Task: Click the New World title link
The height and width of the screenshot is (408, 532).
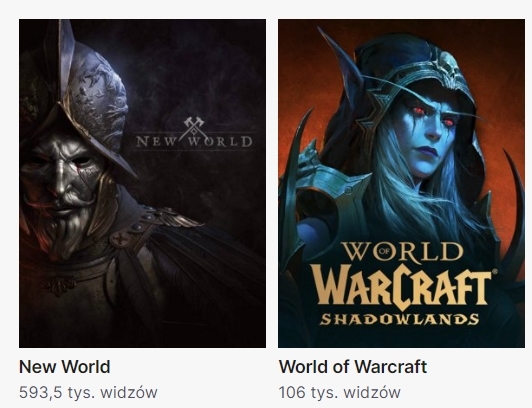Action: [x=65, y=367]
